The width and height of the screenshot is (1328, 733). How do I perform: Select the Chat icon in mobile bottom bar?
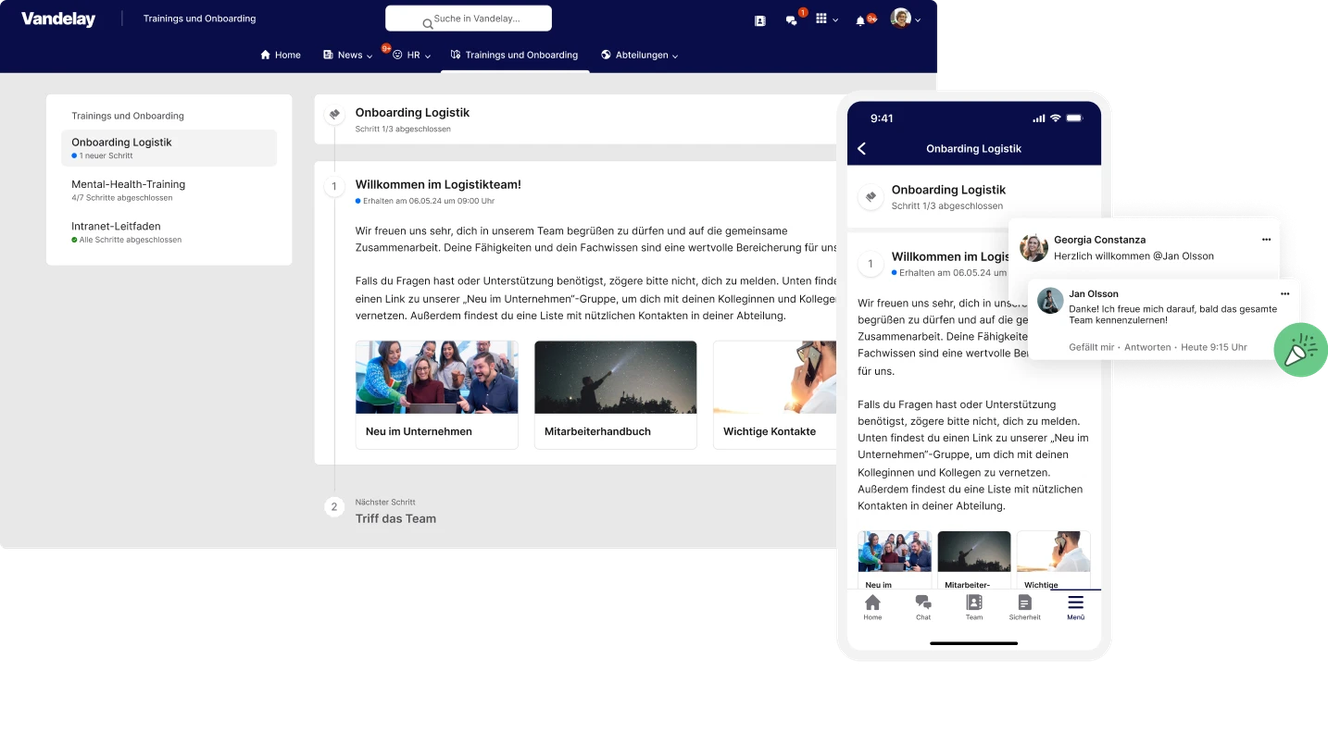(922, 605)
